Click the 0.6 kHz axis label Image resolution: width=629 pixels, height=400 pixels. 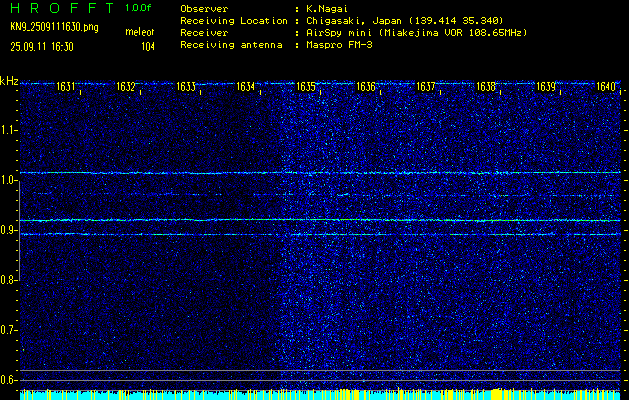click(8, 380)
